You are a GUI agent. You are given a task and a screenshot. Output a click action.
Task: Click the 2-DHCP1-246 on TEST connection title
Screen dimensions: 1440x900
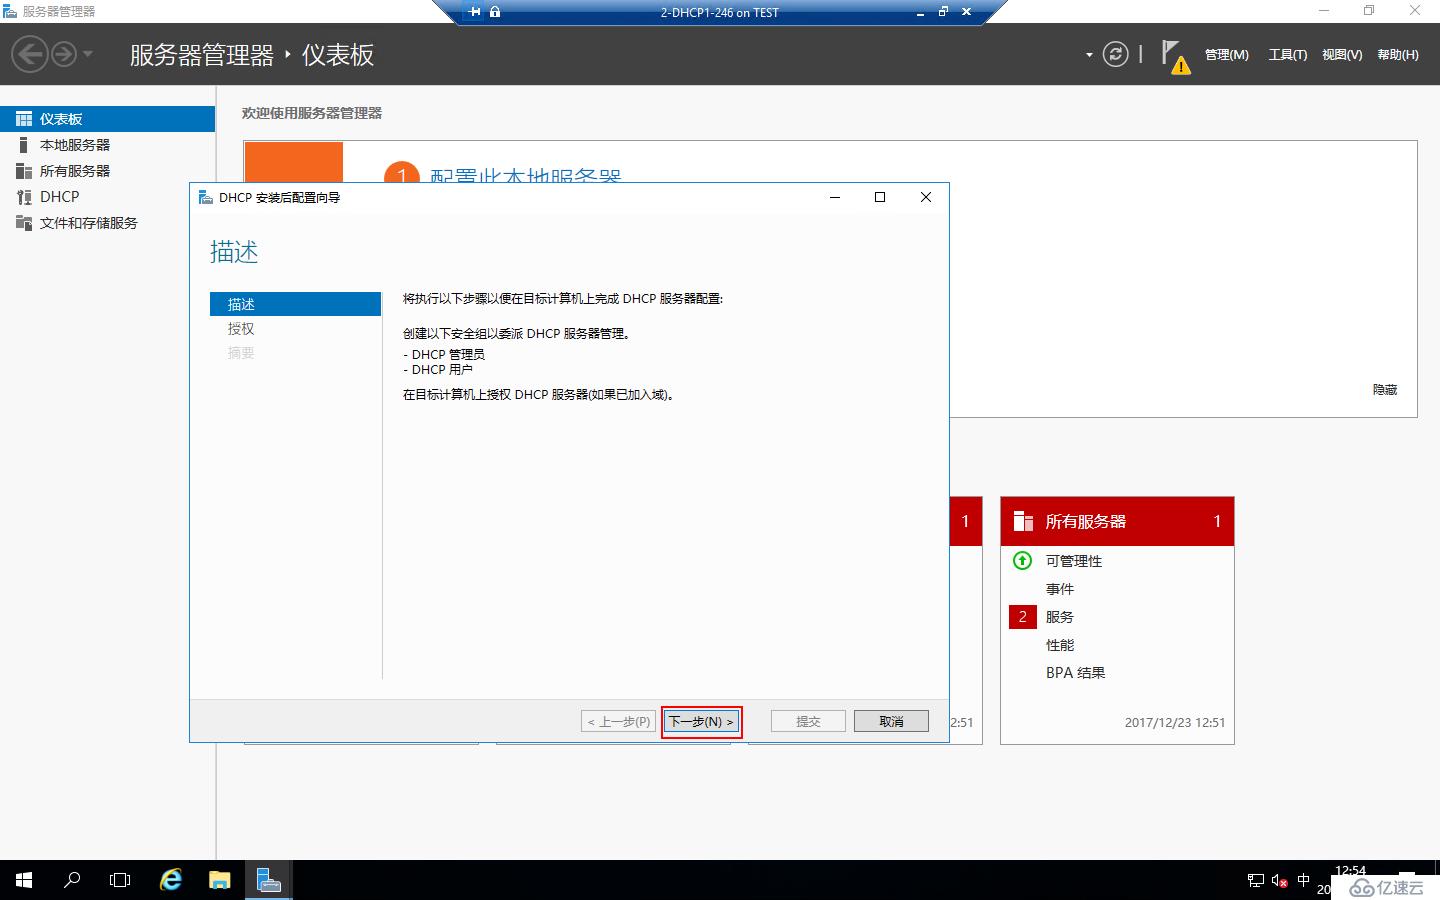point(719,12)
